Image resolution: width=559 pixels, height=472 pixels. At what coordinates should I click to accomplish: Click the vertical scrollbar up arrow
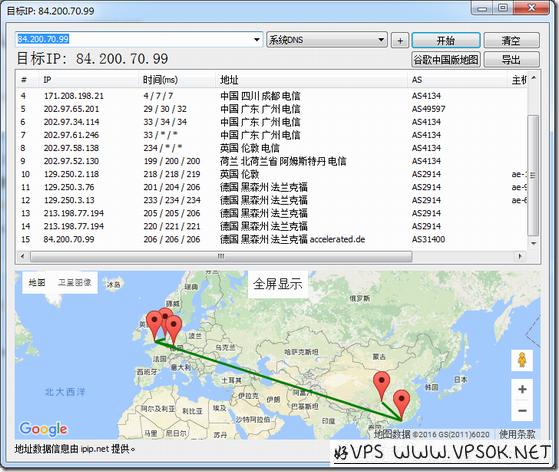533,77
